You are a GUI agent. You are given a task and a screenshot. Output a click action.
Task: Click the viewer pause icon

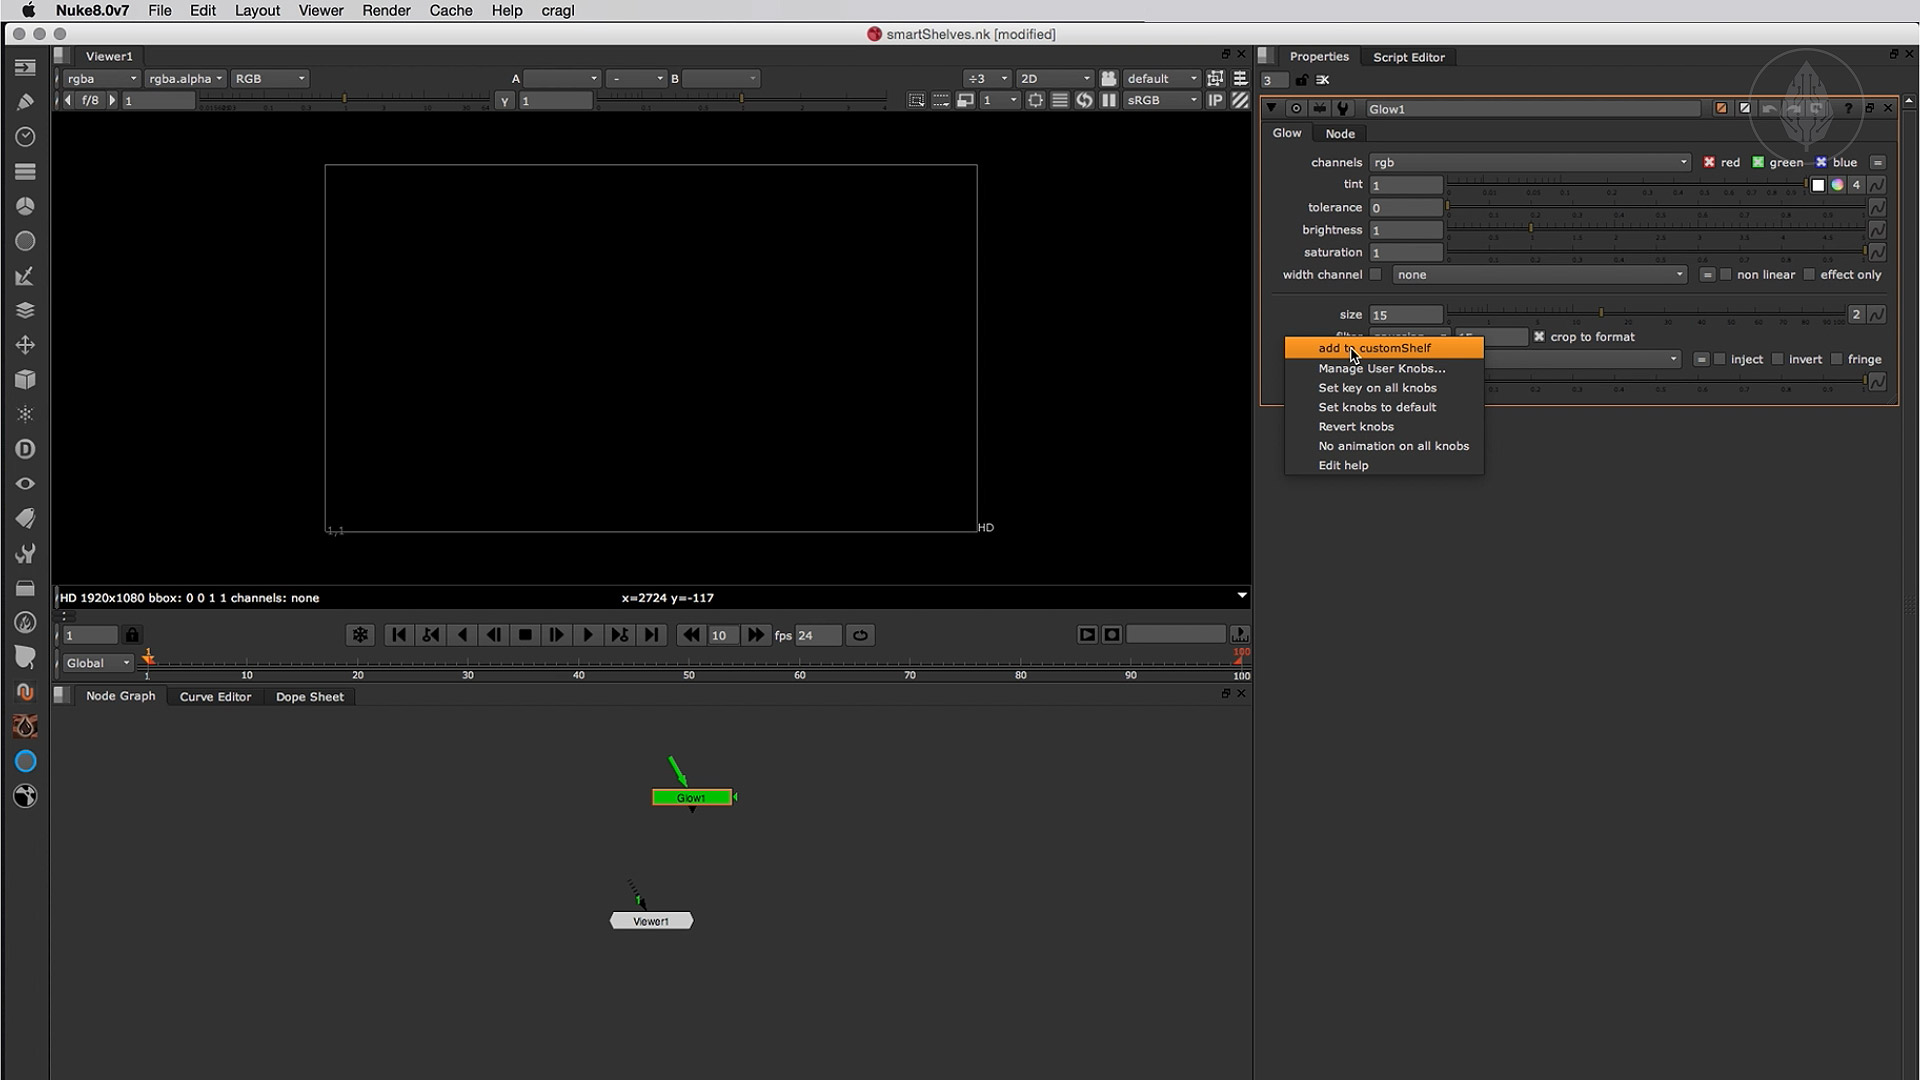point(1109,100)
